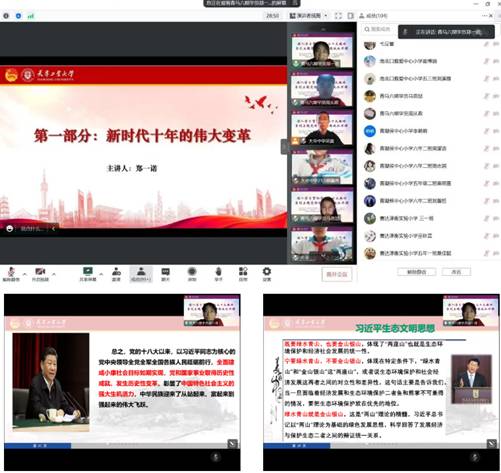This screenshot has width=501, height=473.
Task: Click the search members input field
Action: 379,29
